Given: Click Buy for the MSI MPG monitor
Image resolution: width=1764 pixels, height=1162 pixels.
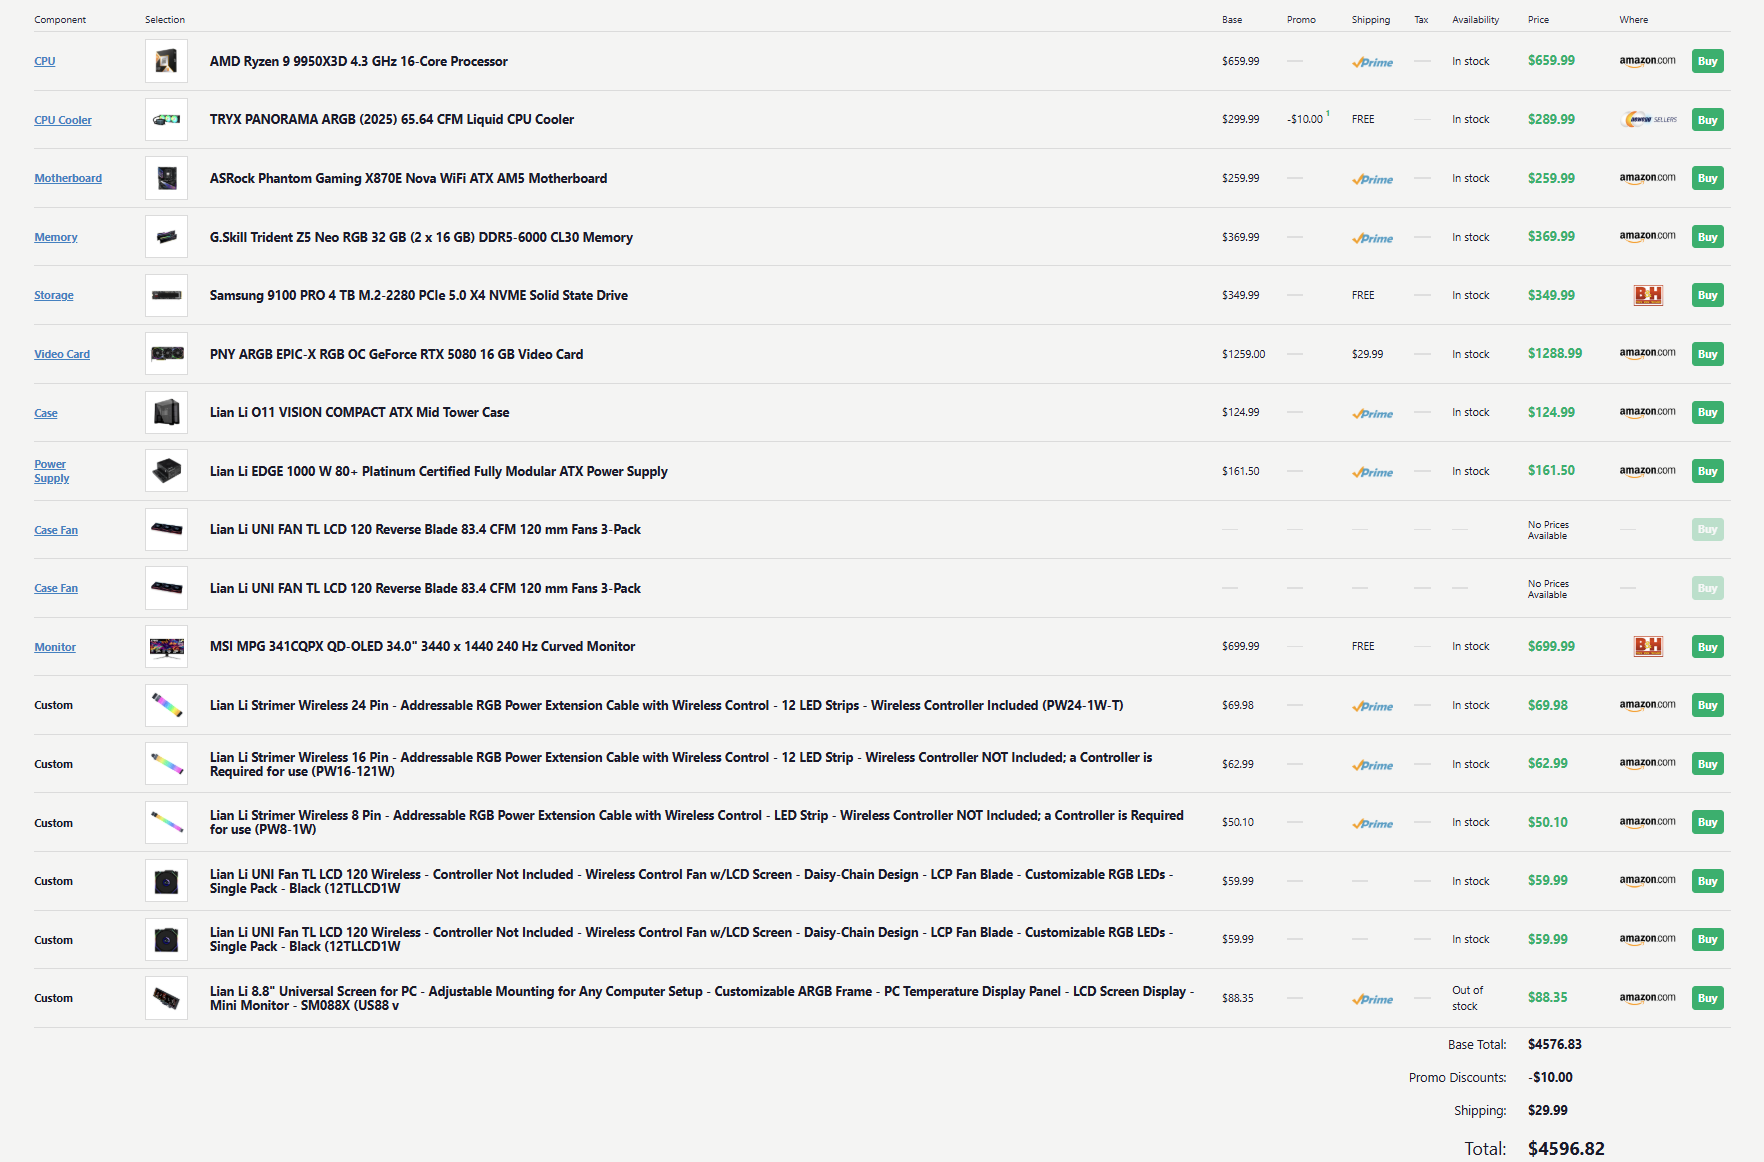Looking at the screenshot, I should [1707, 647].
